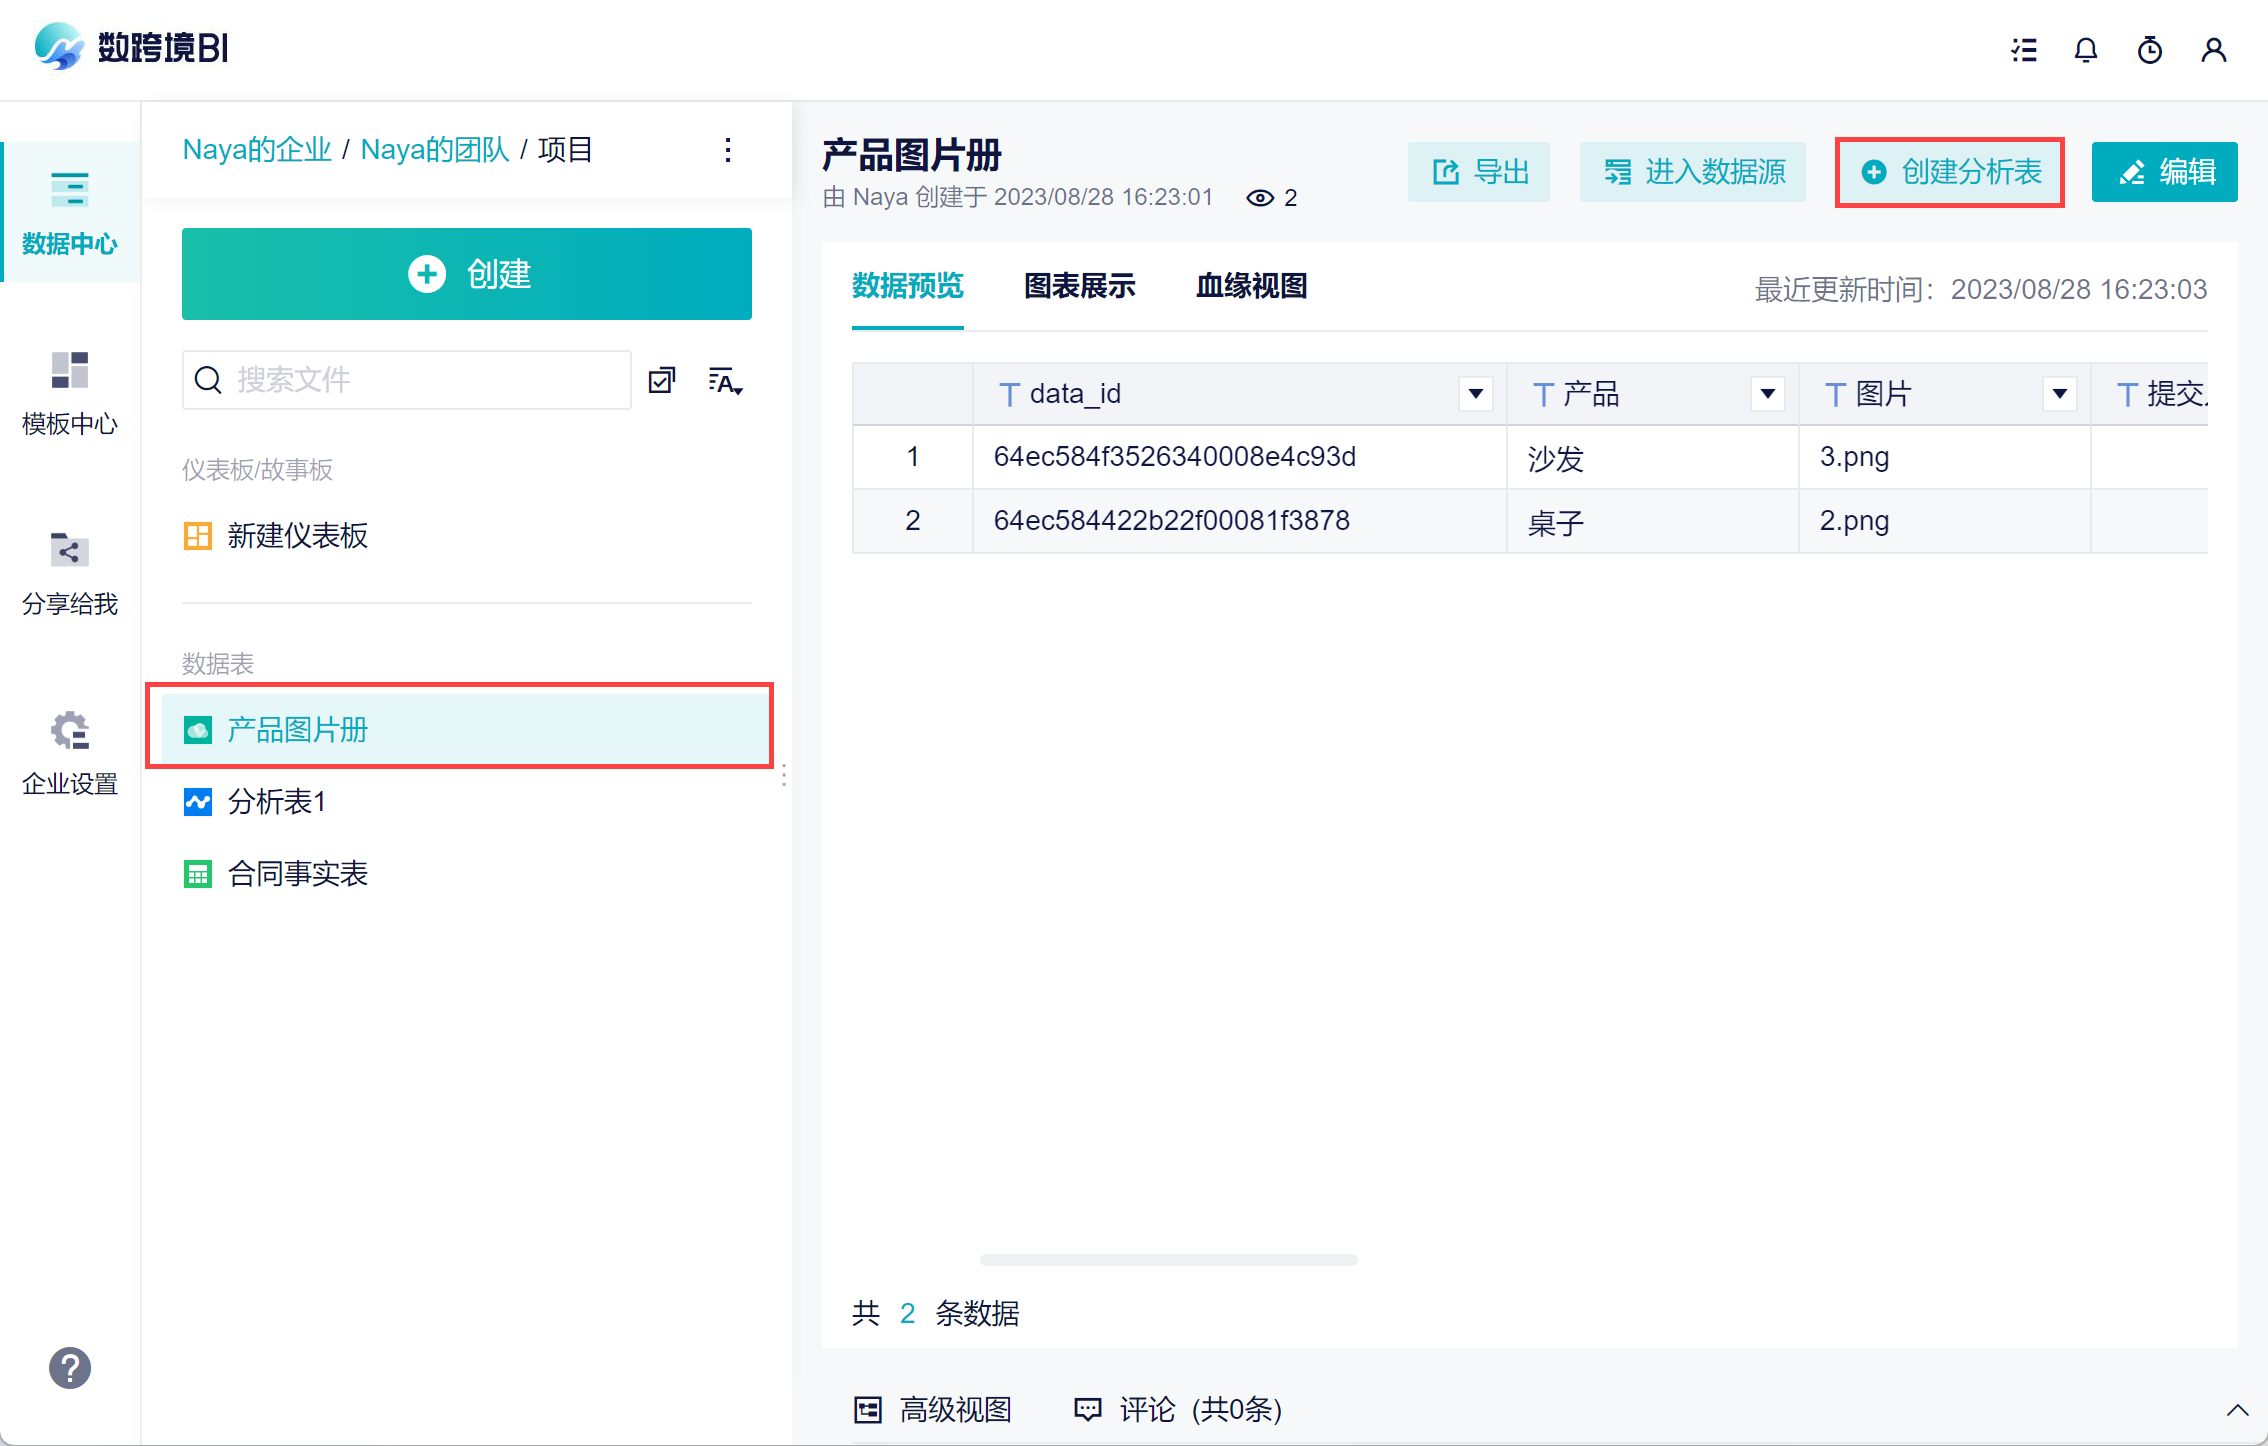
Task: Open 企业设置 from the sidebar
Action: (70, 752)
